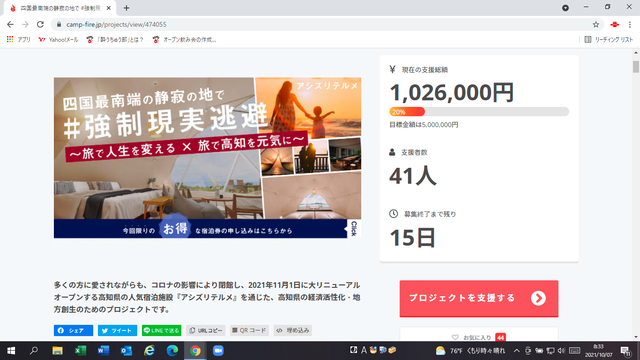
Task: Share project via Twitter ツイート button
Action: (x=117, y=330)
